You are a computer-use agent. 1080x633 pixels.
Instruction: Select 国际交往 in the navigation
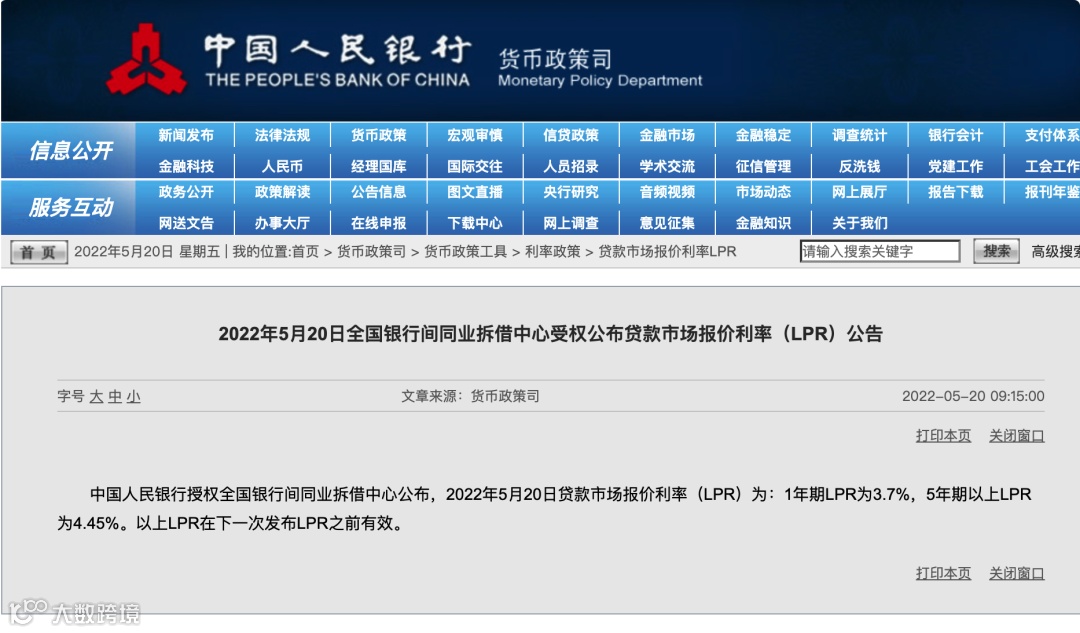(475, 167)
